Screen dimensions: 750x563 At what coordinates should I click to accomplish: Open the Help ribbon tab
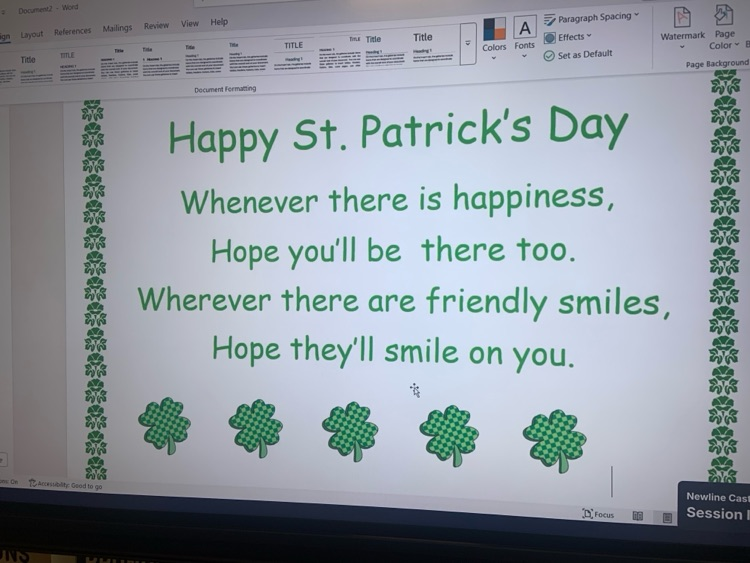pyautogui.click(x=219, y=22)
